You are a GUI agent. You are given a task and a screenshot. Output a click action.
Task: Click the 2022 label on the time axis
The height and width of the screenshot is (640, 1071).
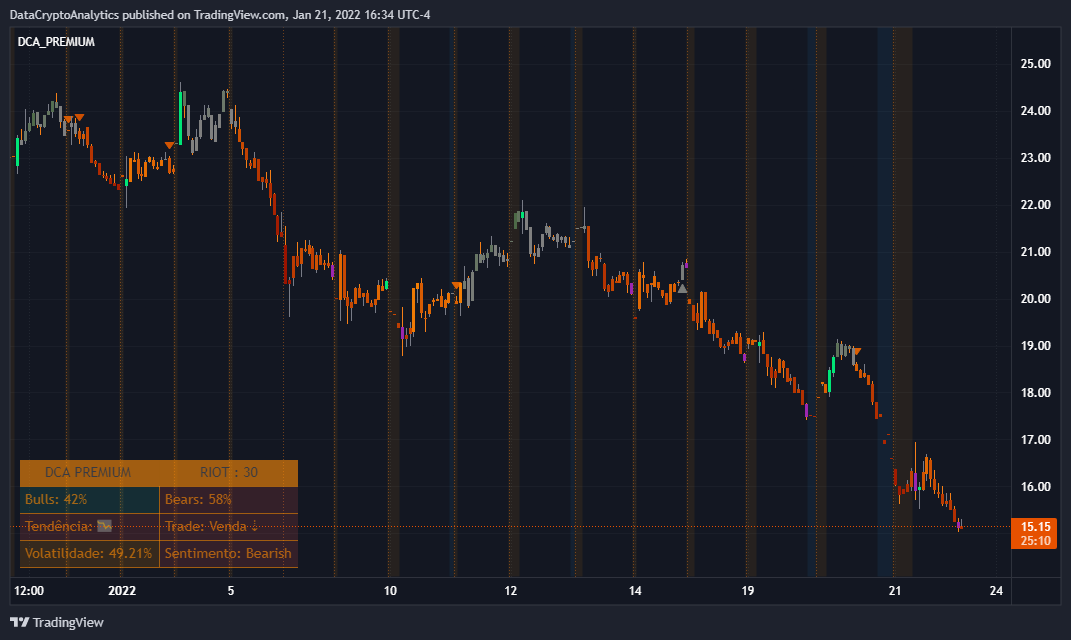[x=121, y=591]
